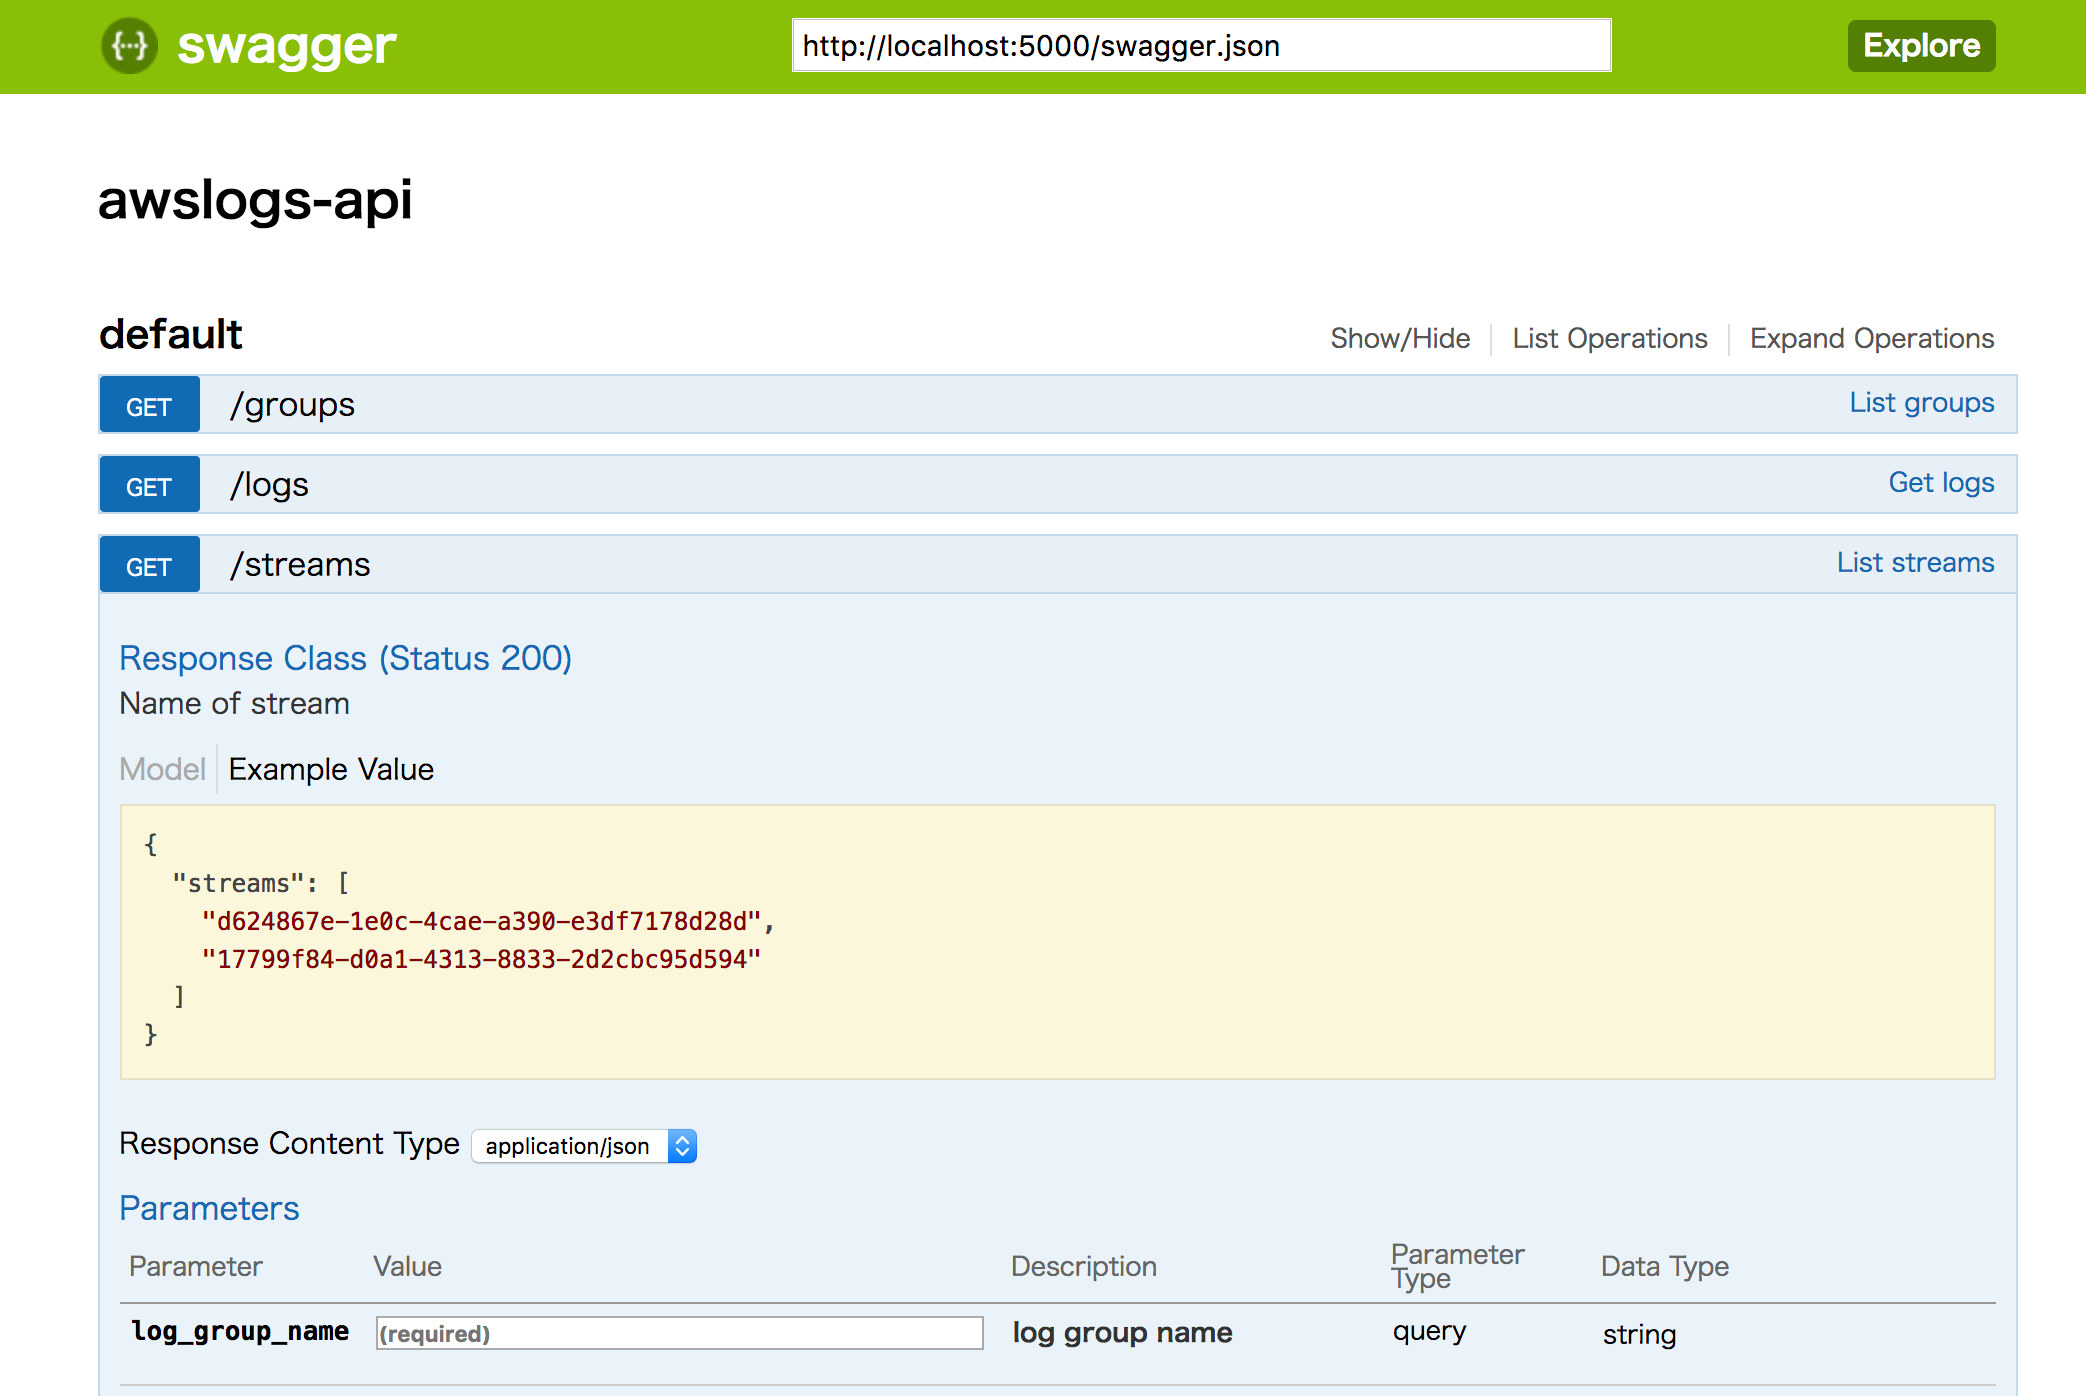Collapse the /streams endpoint path
2086x1396 pixels.
click(300, 565)
